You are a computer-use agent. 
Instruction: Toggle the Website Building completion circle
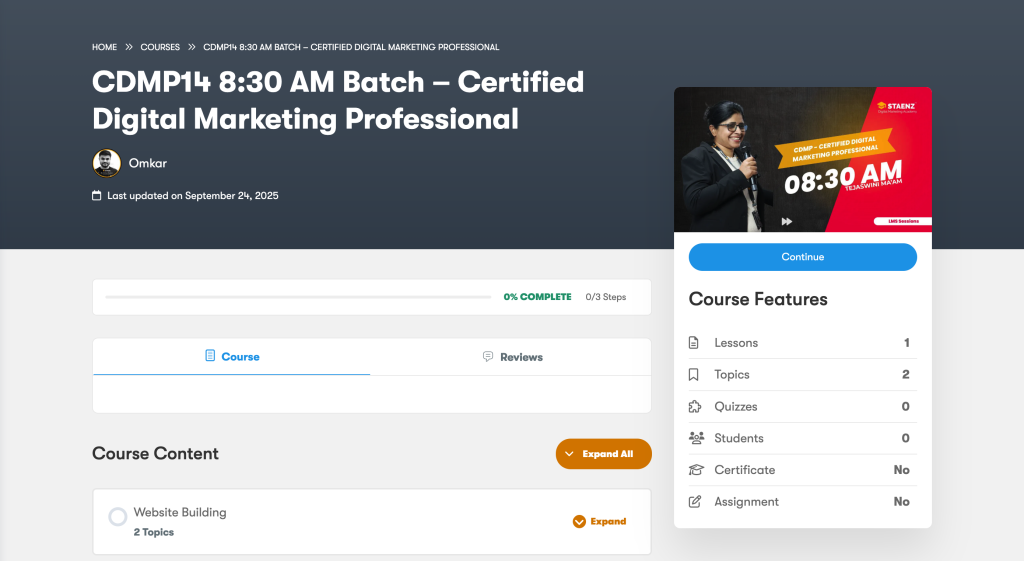(x=117, y=517)
